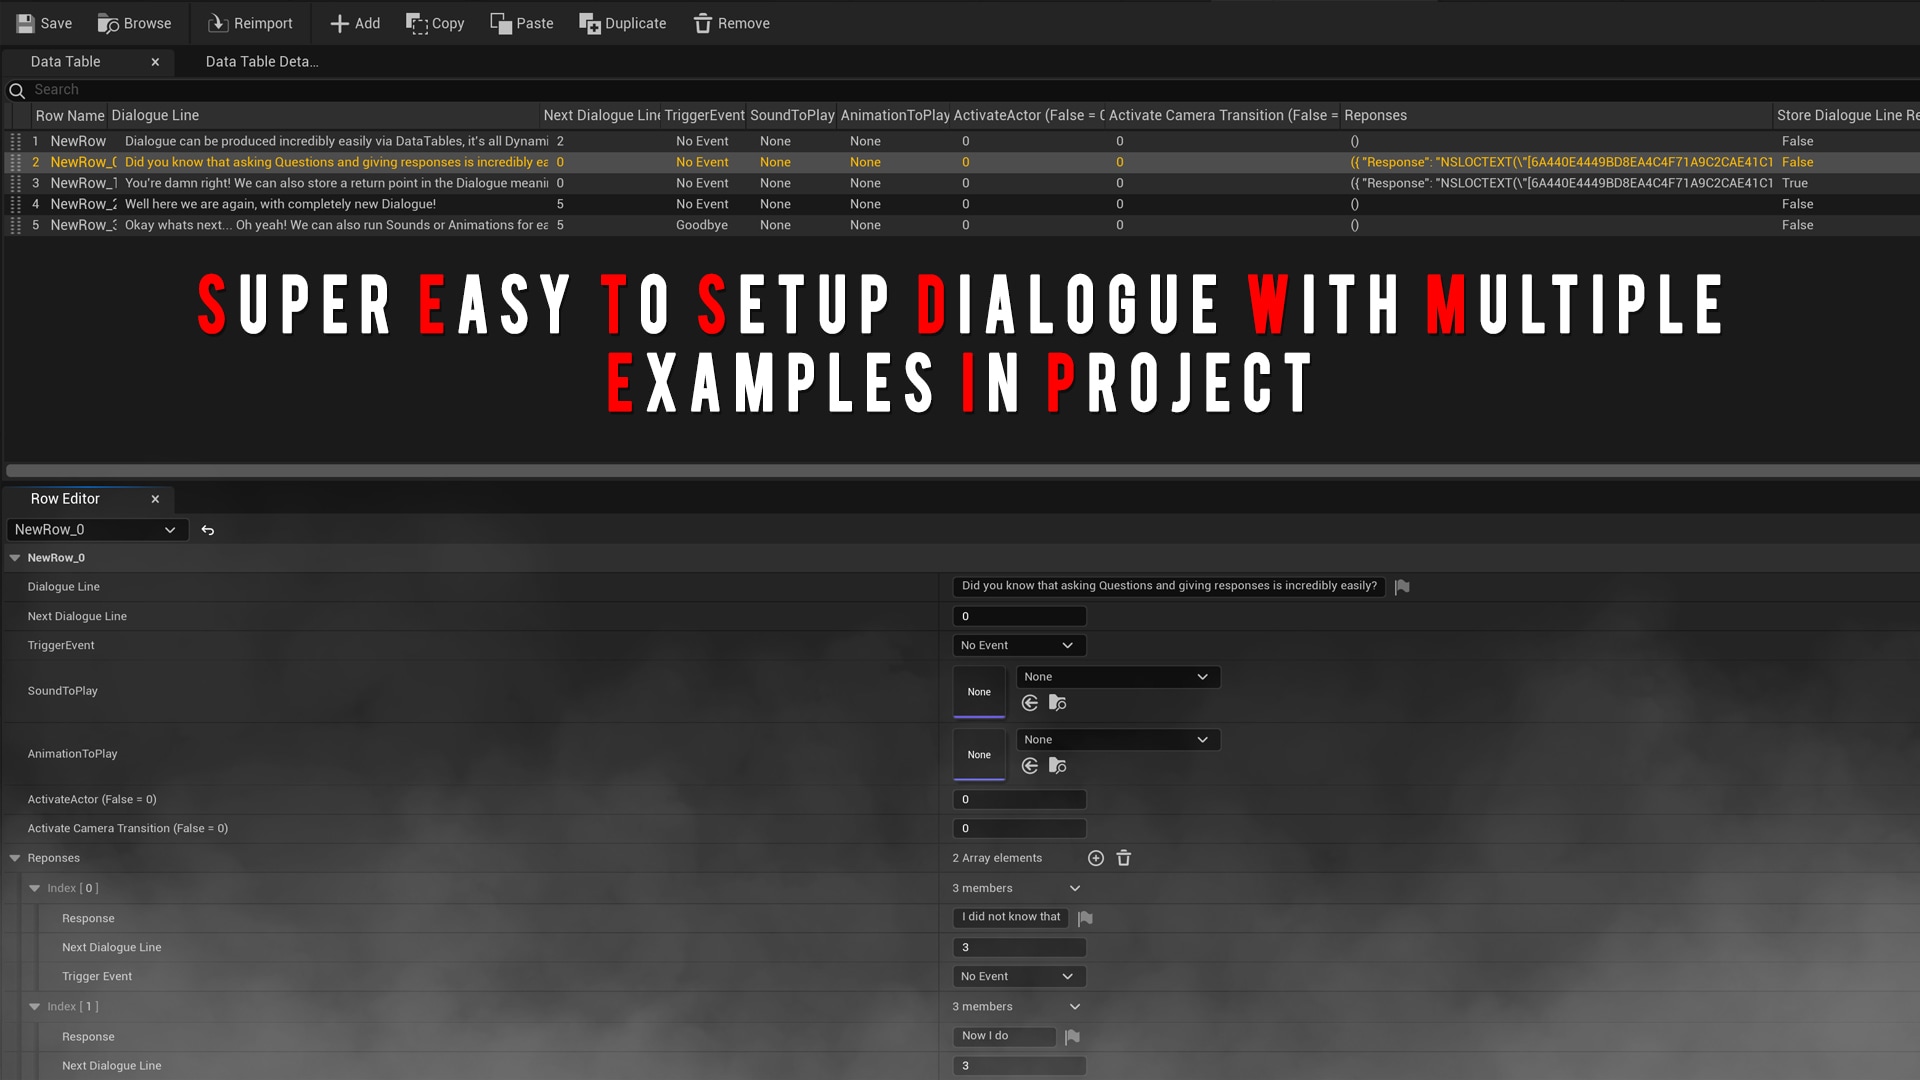The height and width of the screenshot is (1080, 1920).
Task: Switch to the Data Table Details tab
Action: pos(261,61)
